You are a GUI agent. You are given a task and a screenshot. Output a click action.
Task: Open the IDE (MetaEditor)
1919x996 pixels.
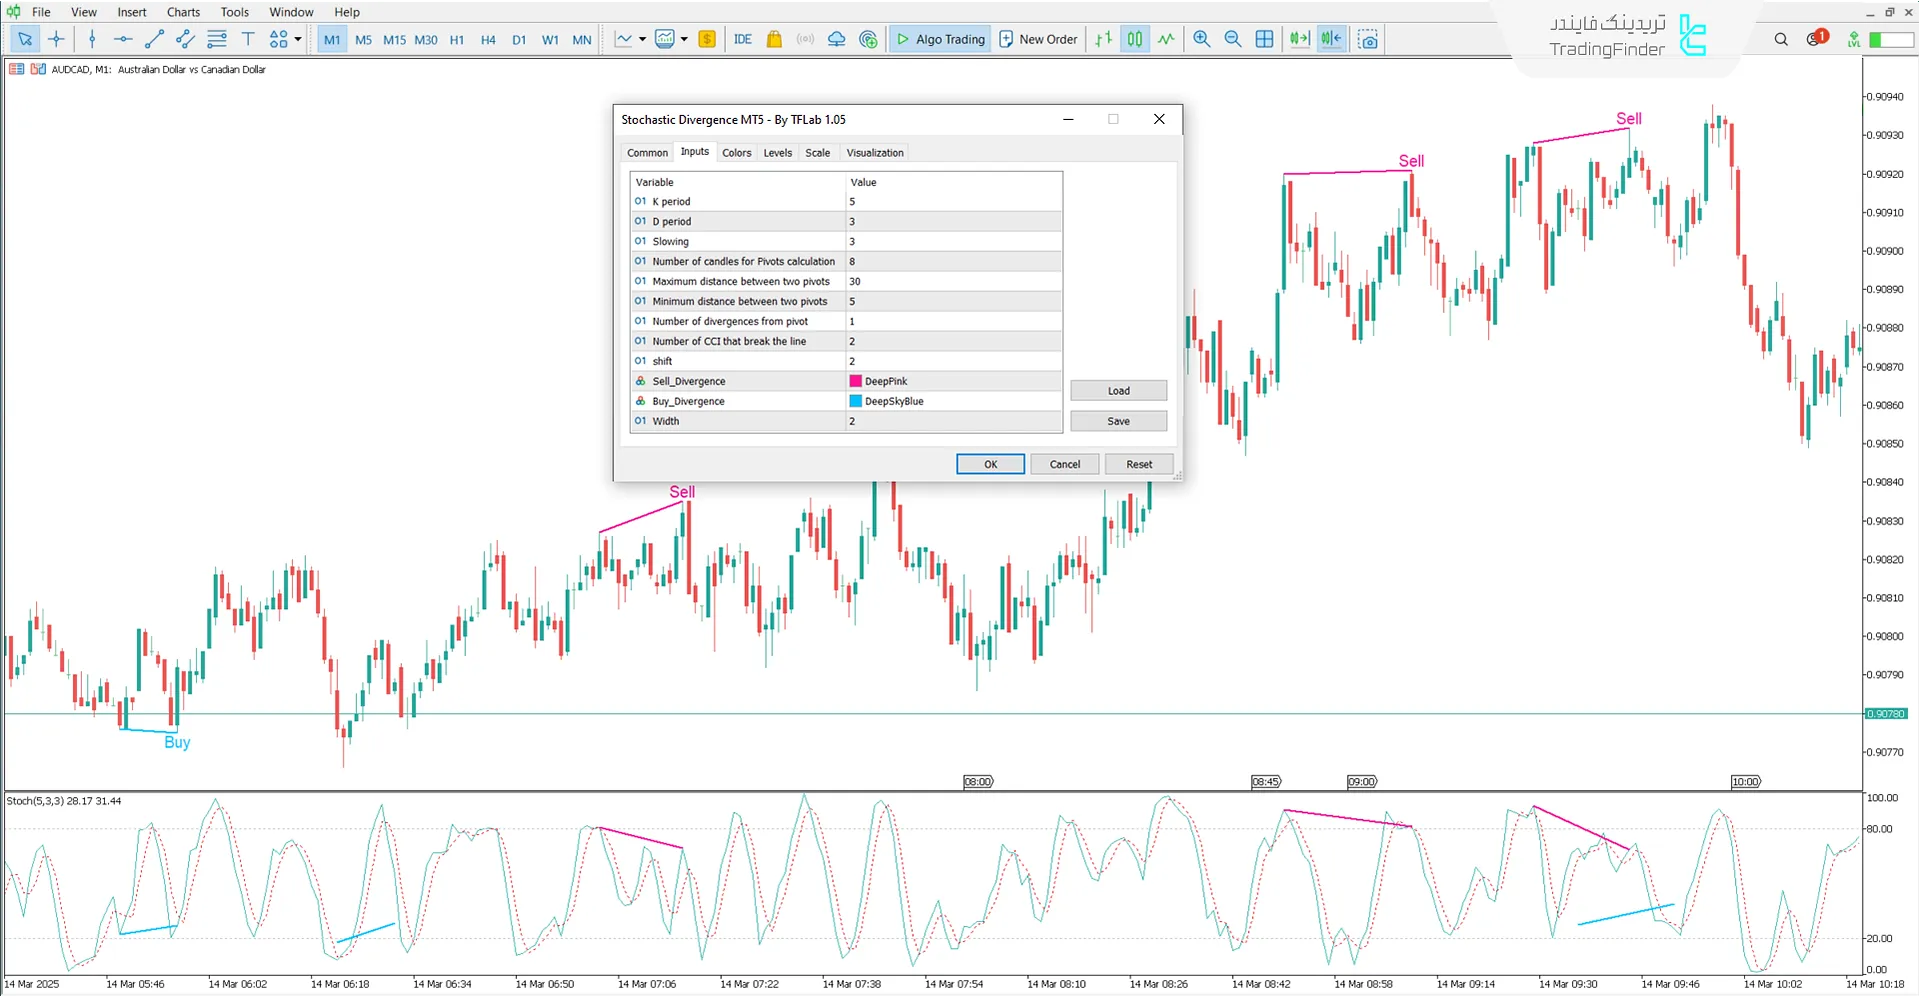tap(742, 39)
